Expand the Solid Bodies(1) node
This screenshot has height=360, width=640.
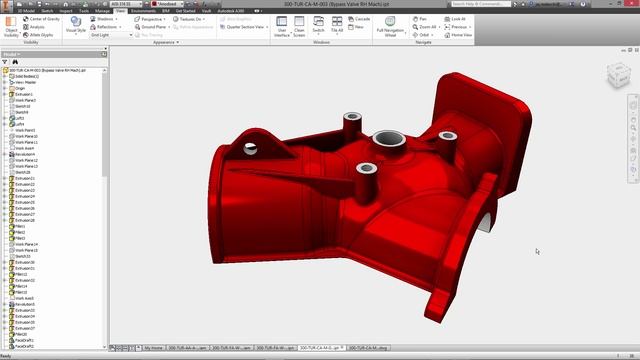4,76
